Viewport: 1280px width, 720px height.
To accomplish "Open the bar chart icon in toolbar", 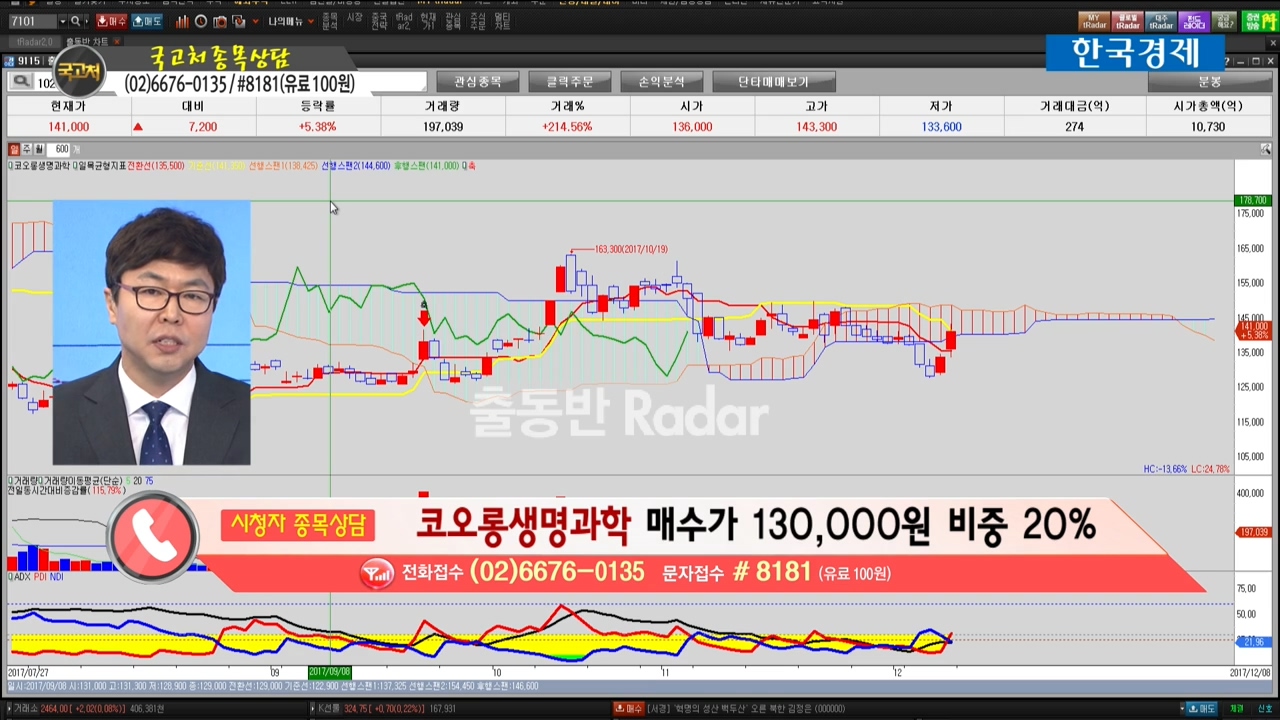I will [x=182, y=21].
